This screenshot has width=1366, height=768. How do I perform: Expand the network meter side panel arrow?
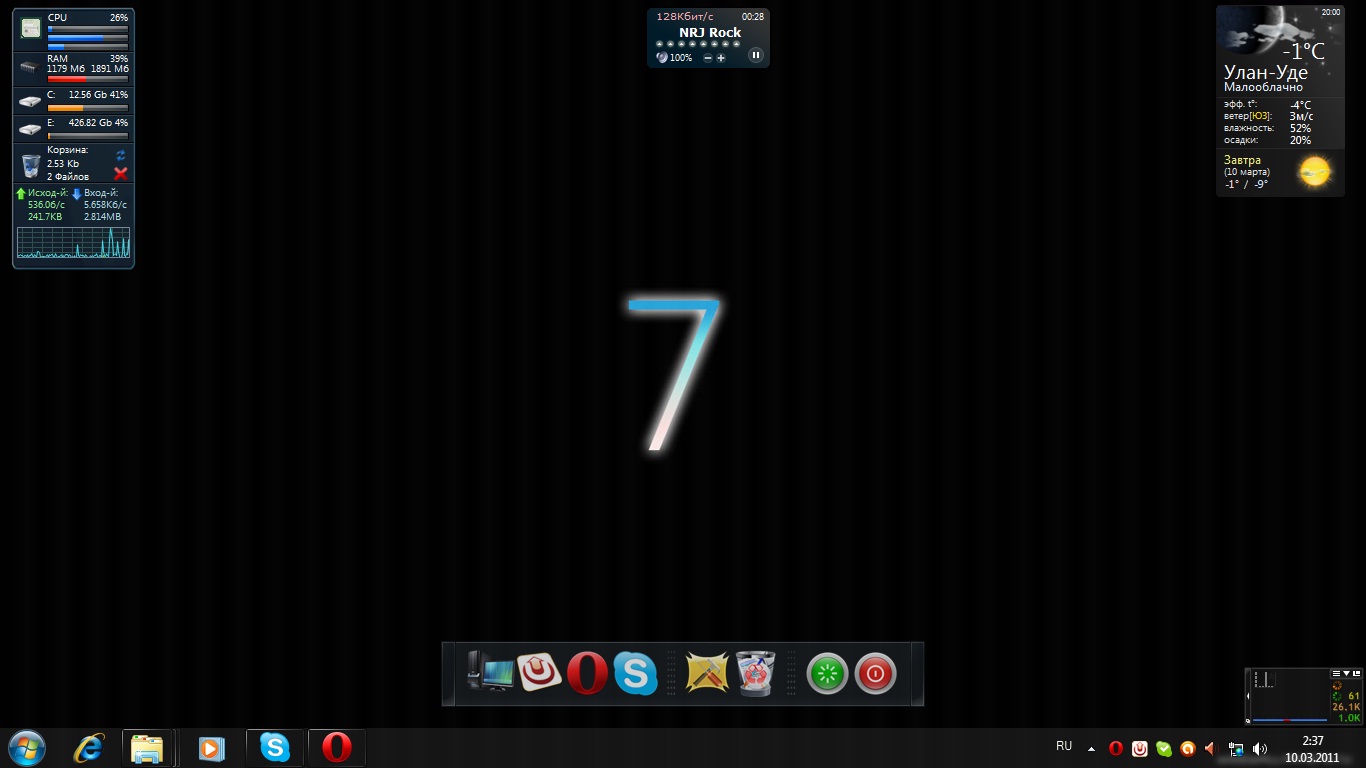click(x=1248, y=695)
